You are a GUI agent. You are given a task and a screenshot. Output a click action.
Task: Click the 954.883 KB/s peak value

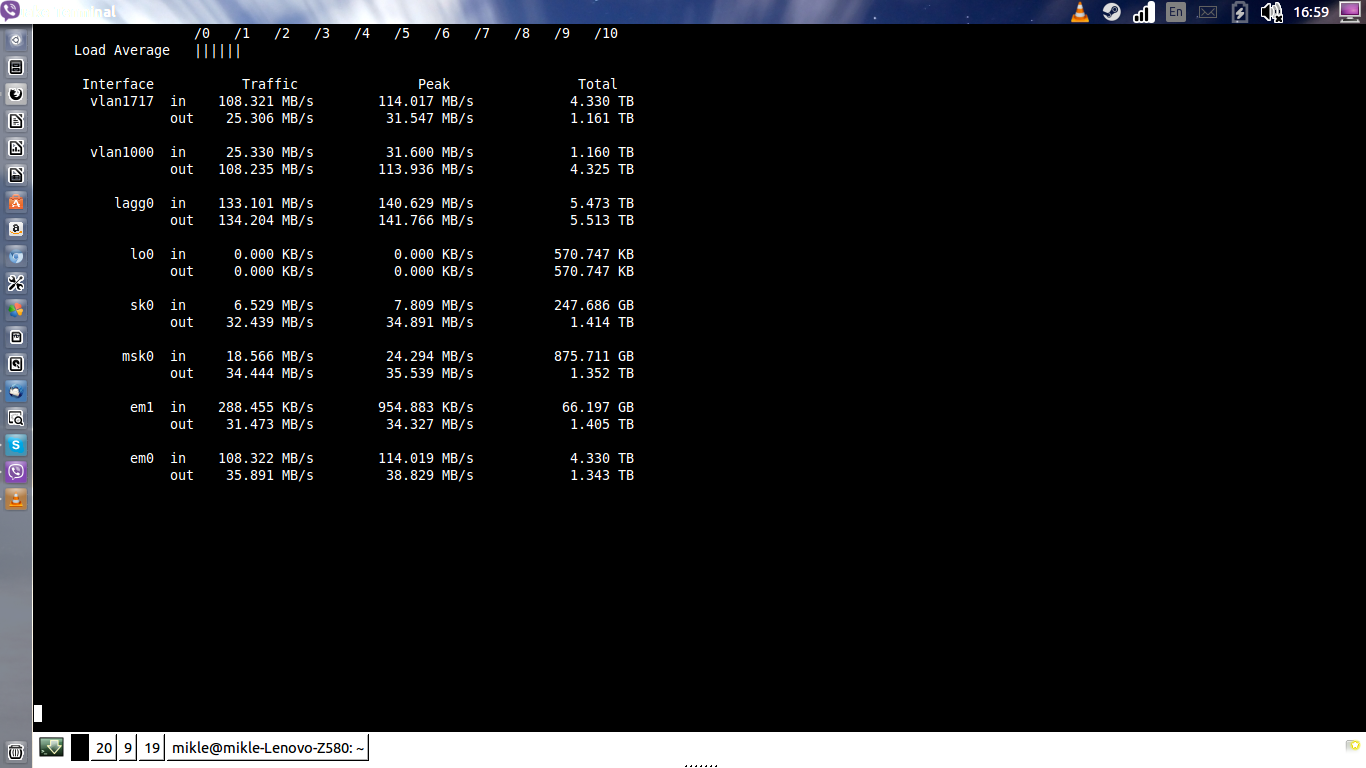426,407
